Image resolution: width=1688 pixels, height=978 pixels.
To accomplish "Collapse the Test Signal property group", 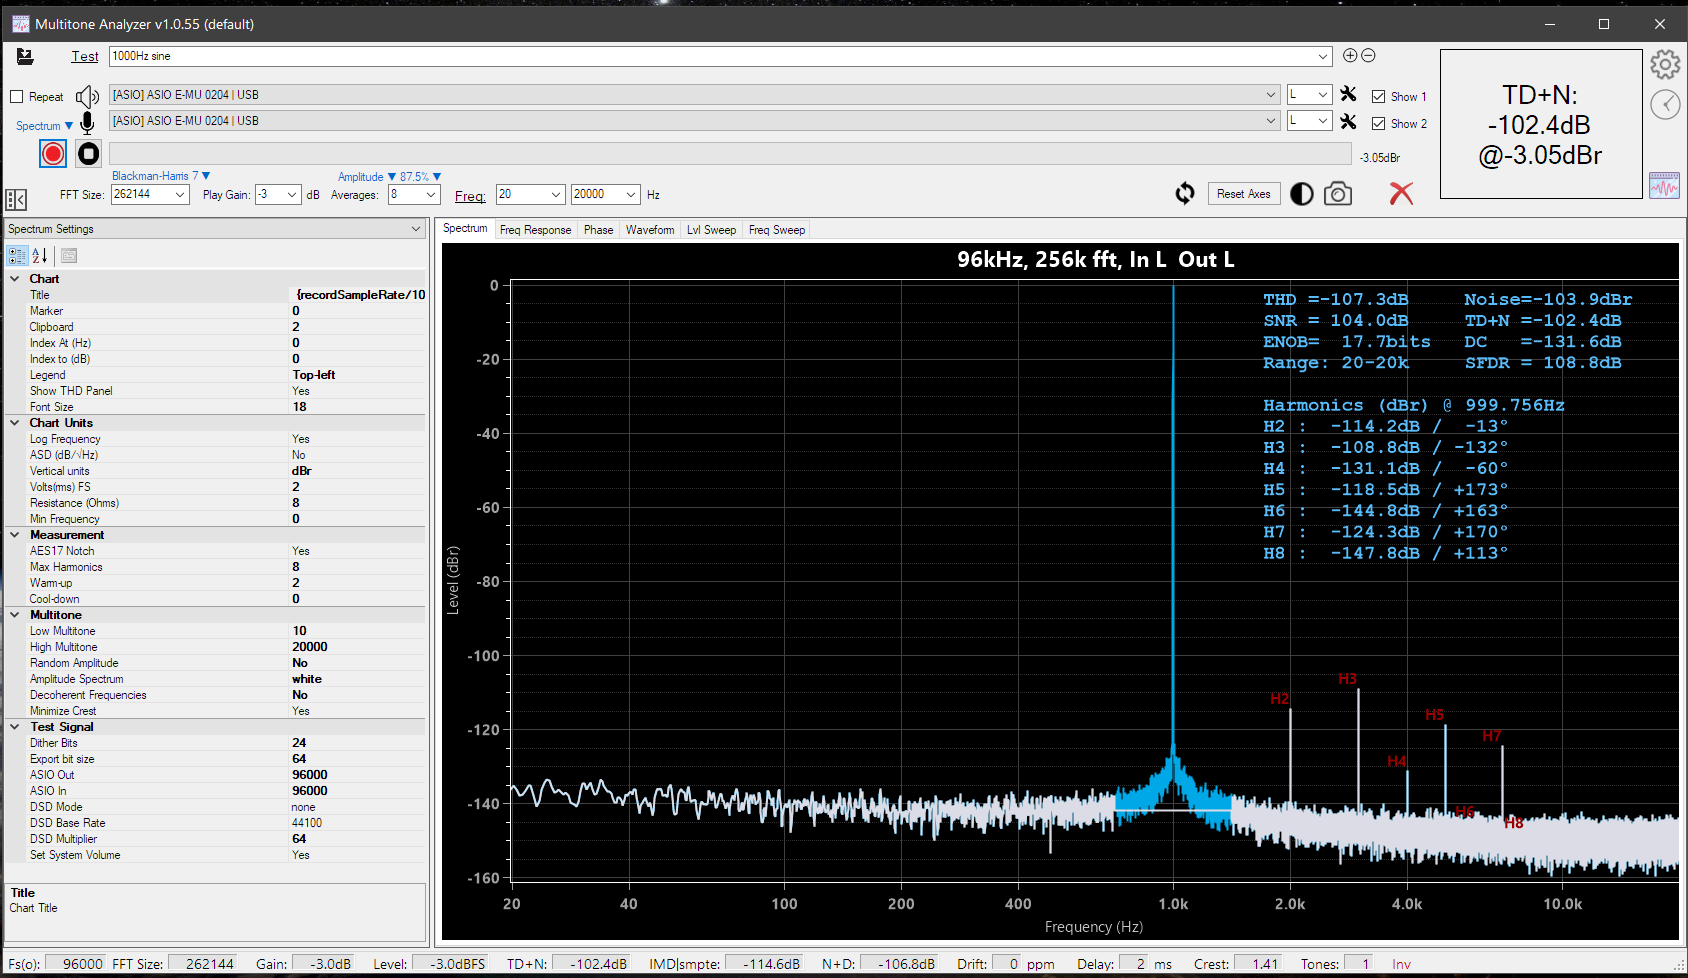I will click(x=14, y=727).
